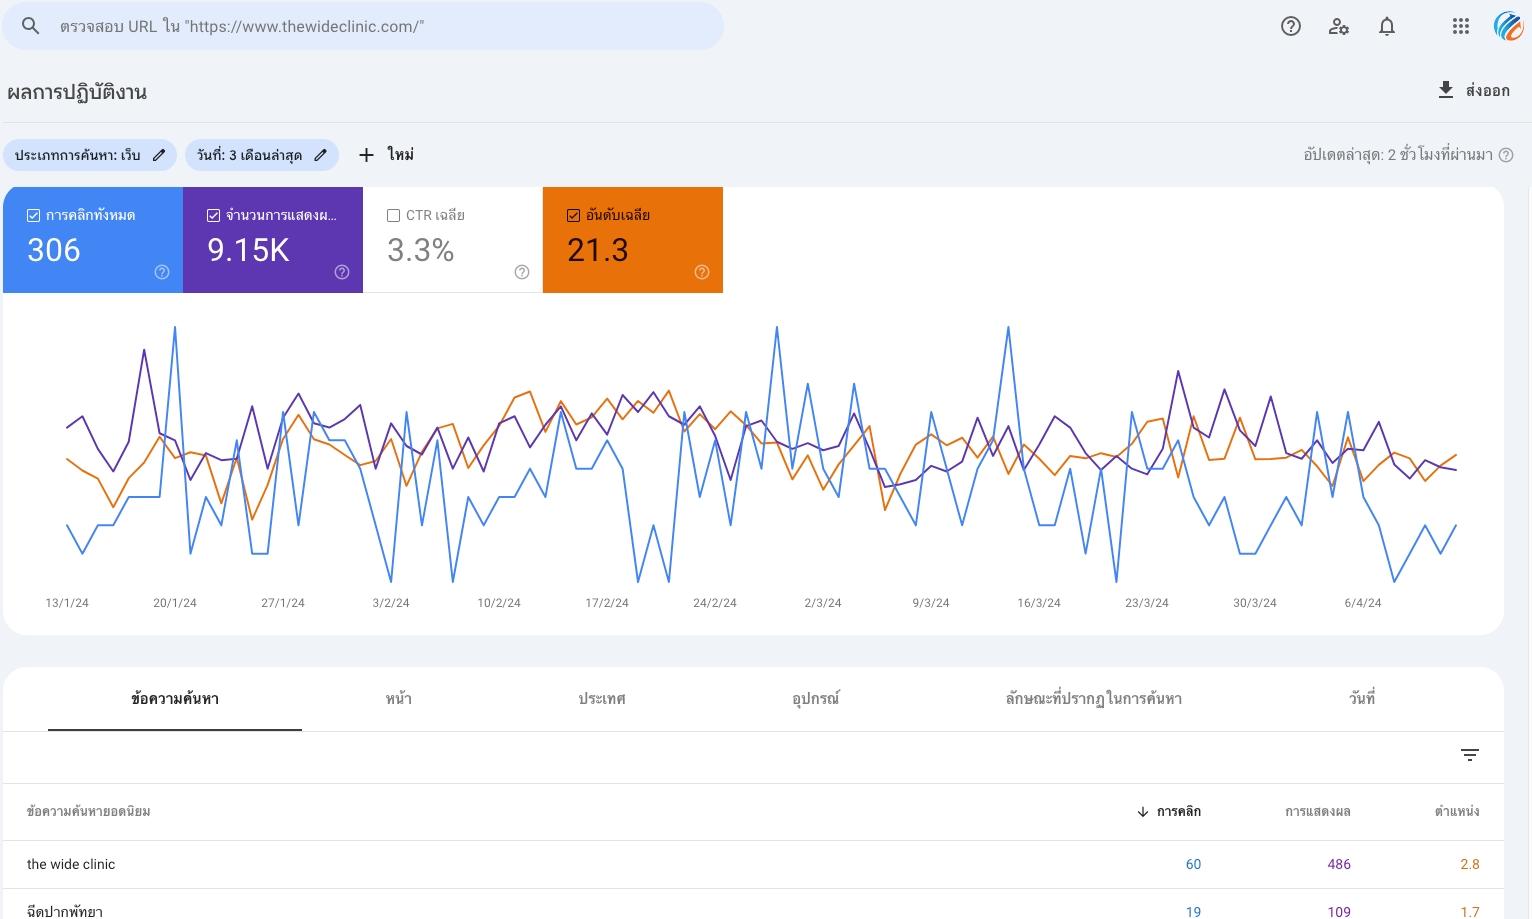Image resolution: width=1532 pixels, height=919 pixels.
Task: Open the help question mark icon
Action: pyautogui.click(x=1291, y=27)
